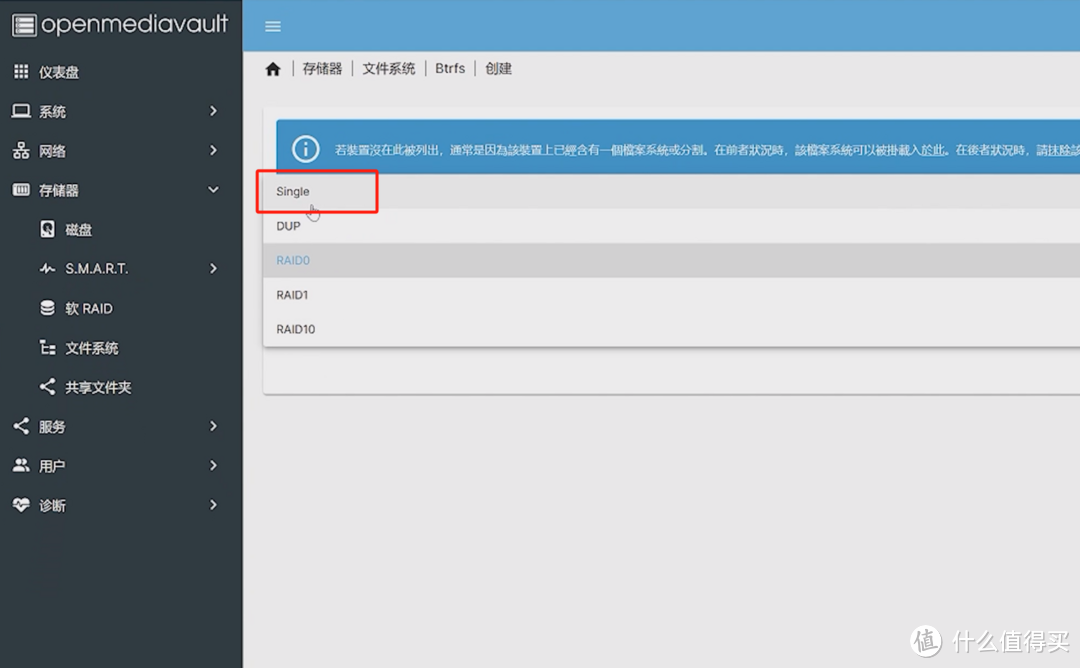
Task: Click 服务 label in sidebar
Action: tap(52, 427)
